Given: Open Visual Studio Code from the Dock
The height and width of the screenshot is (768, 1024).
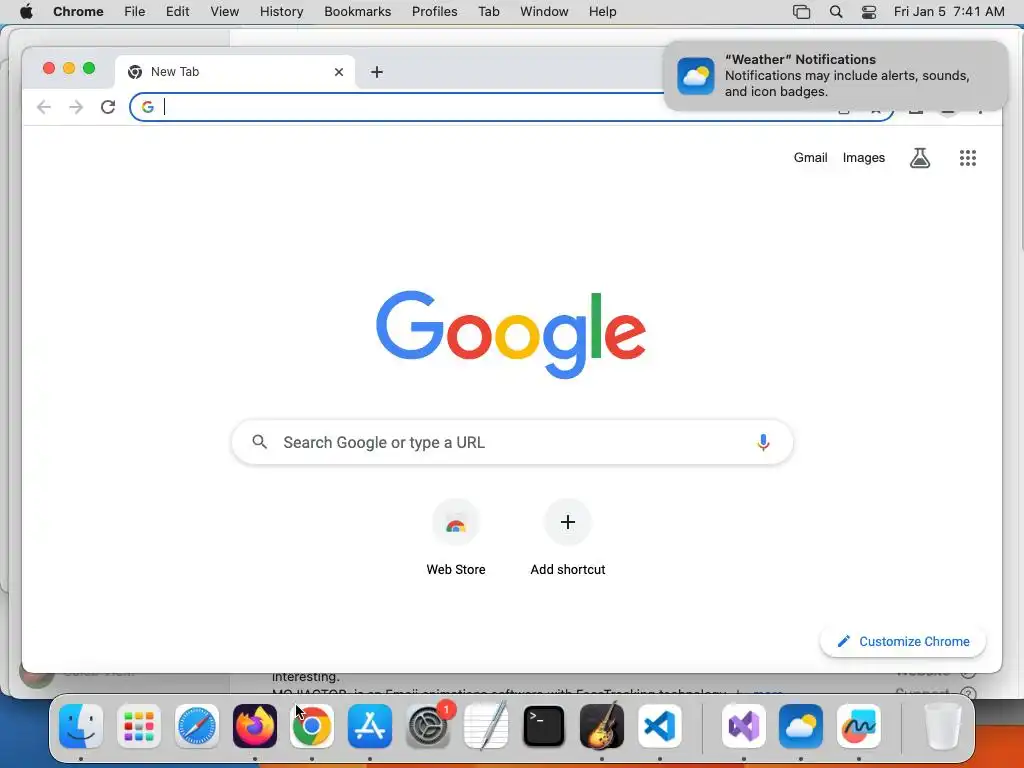Looking at the screenshot, I should click(660, 726).
